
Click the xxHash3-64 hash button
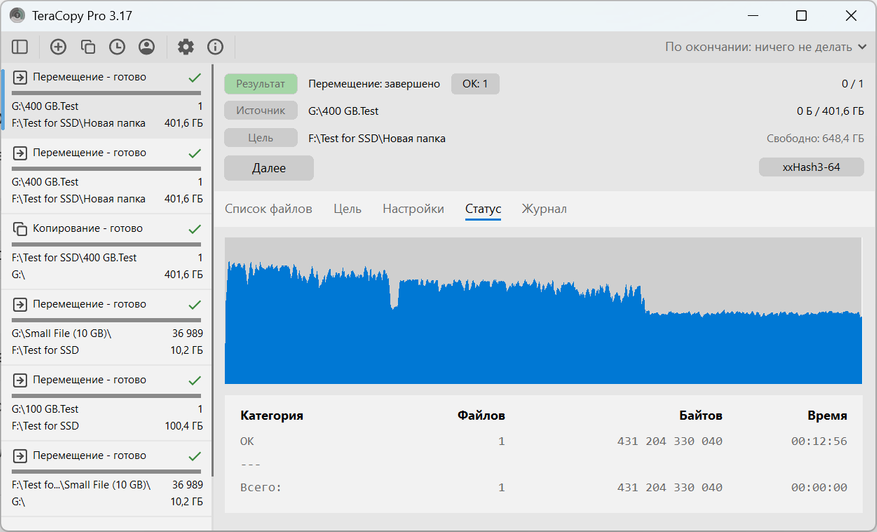(x=811, y=168)
